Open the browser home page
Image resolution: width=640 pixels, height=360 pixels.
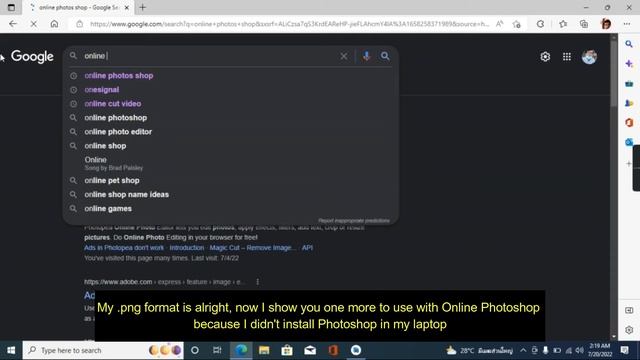54,24
